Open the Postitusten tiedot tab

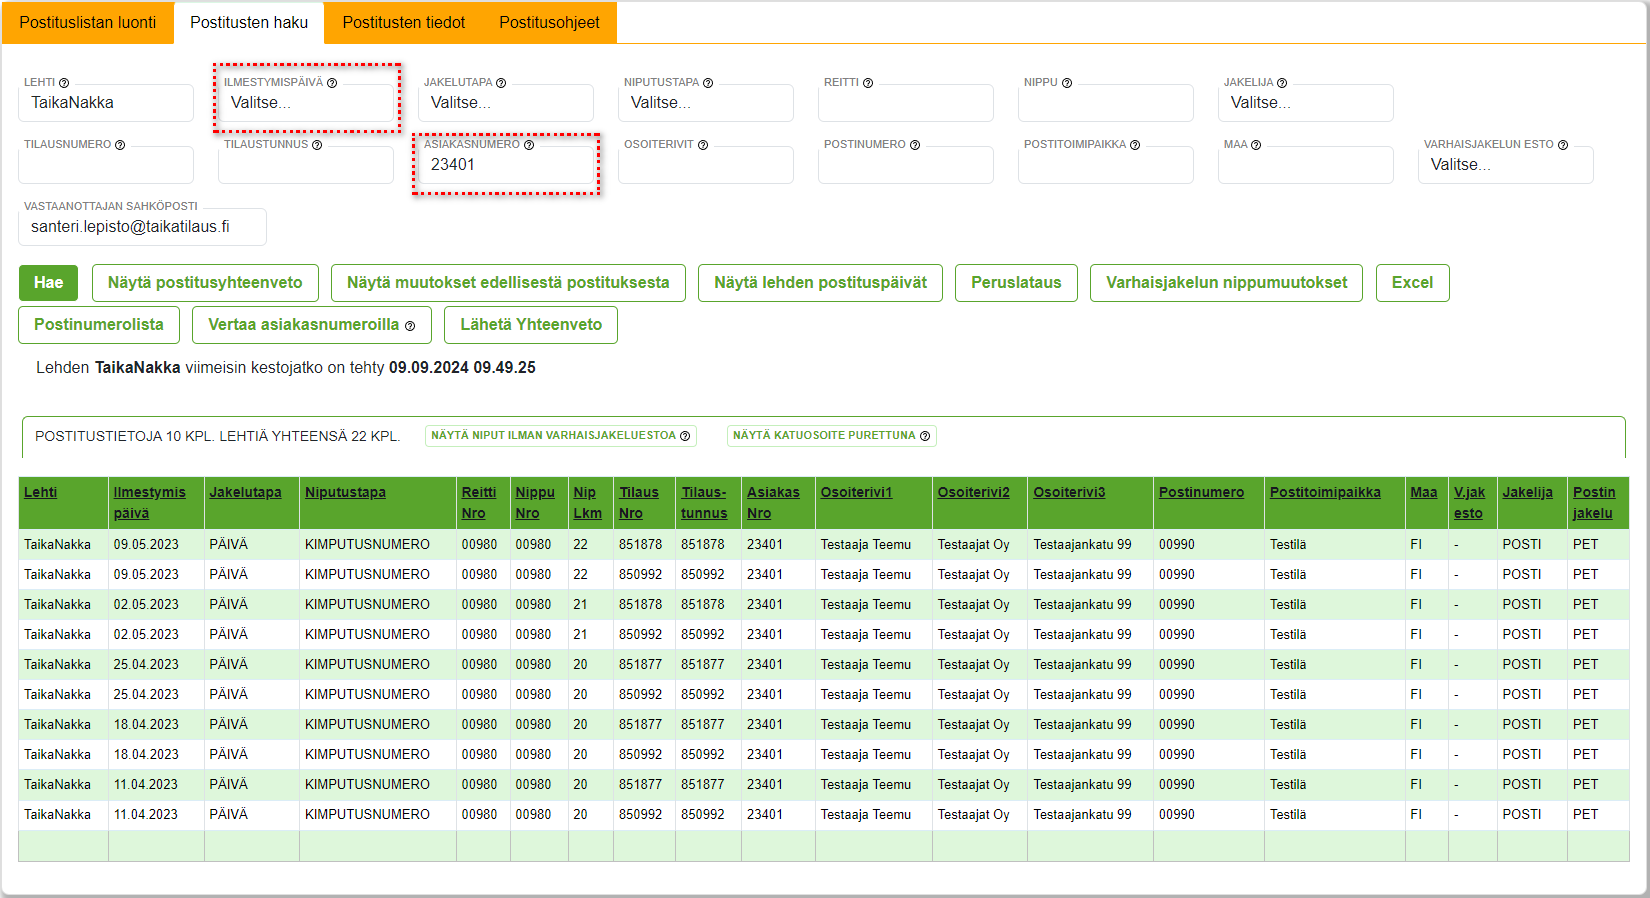404,22
